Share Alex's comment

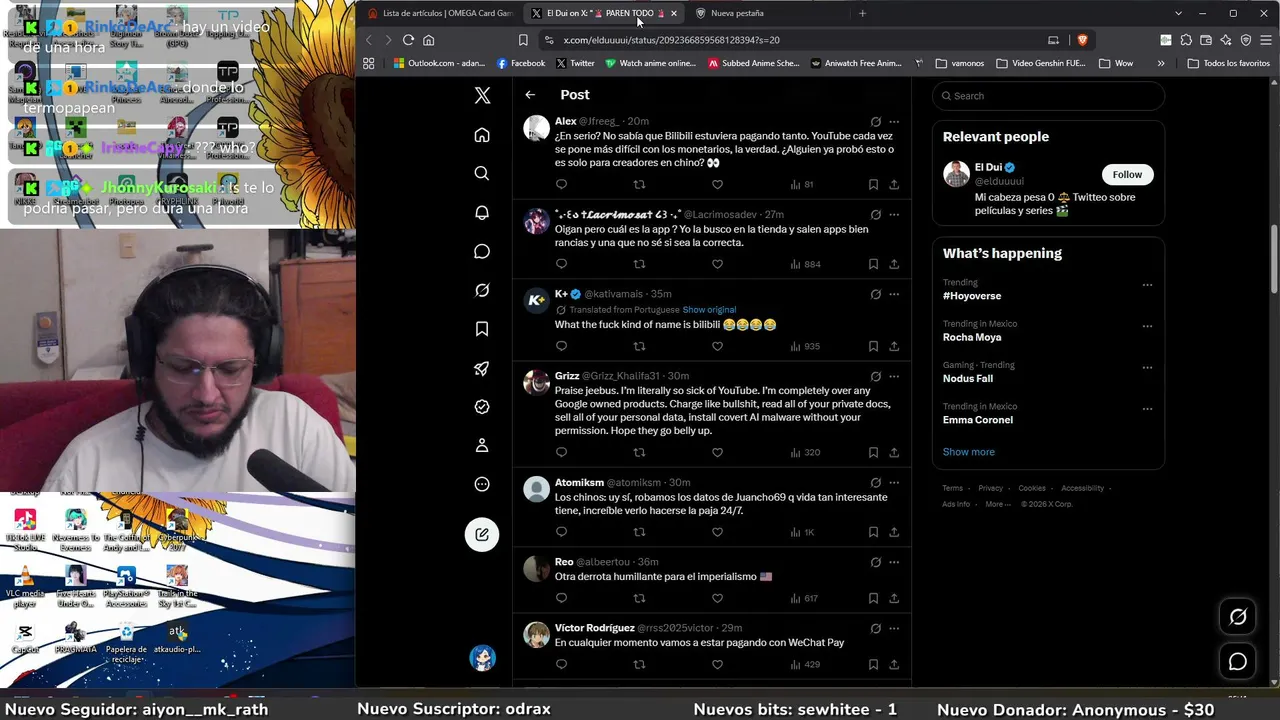[x=894, y=184]
